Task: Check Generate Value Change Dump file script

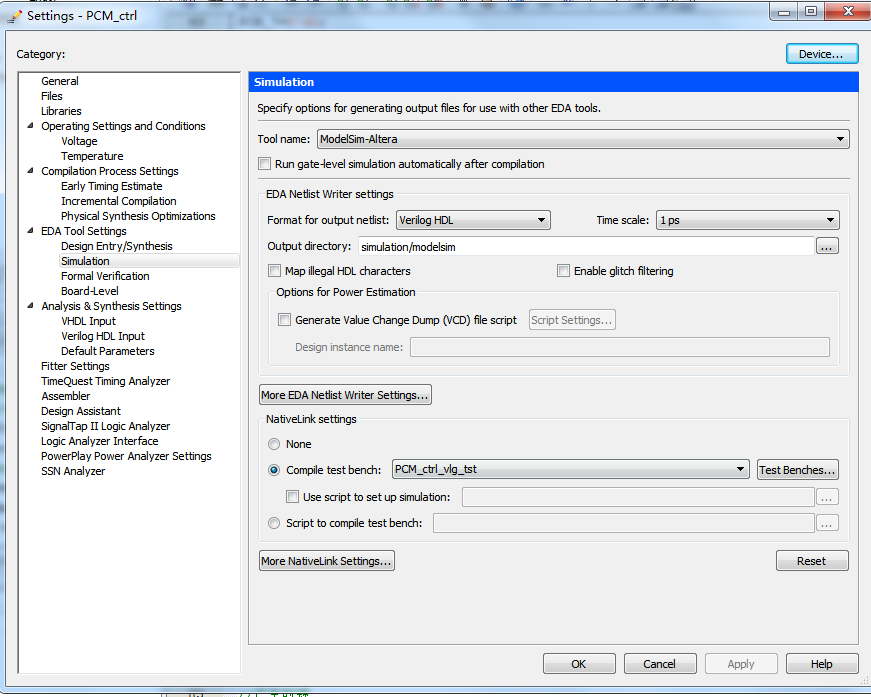Action: pyautogui.click(x=284, y=320)
